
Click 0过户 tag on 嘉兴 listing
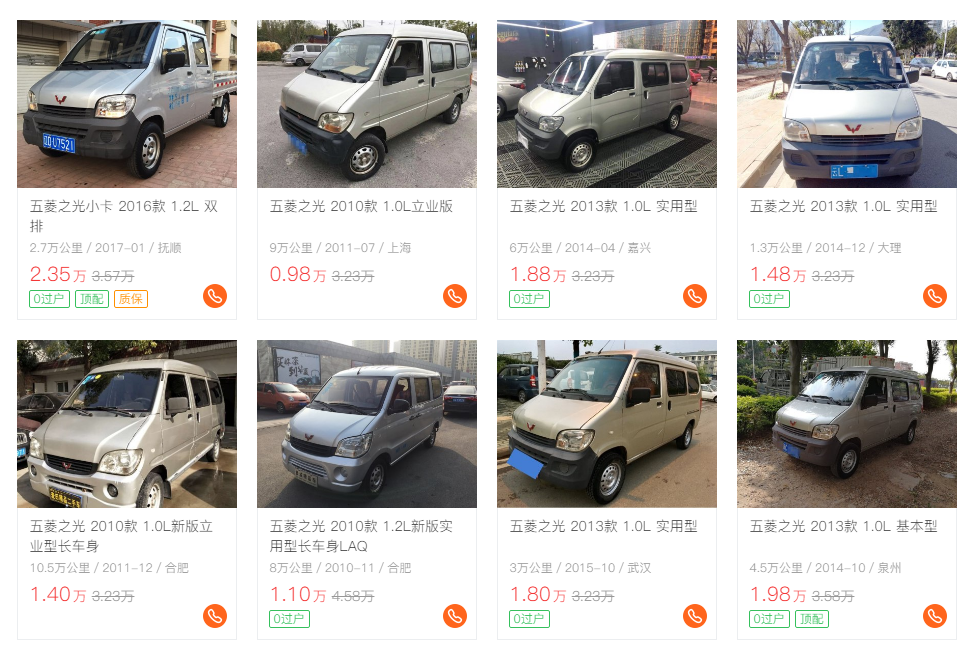pyautogui.click(x=529, y=299)
